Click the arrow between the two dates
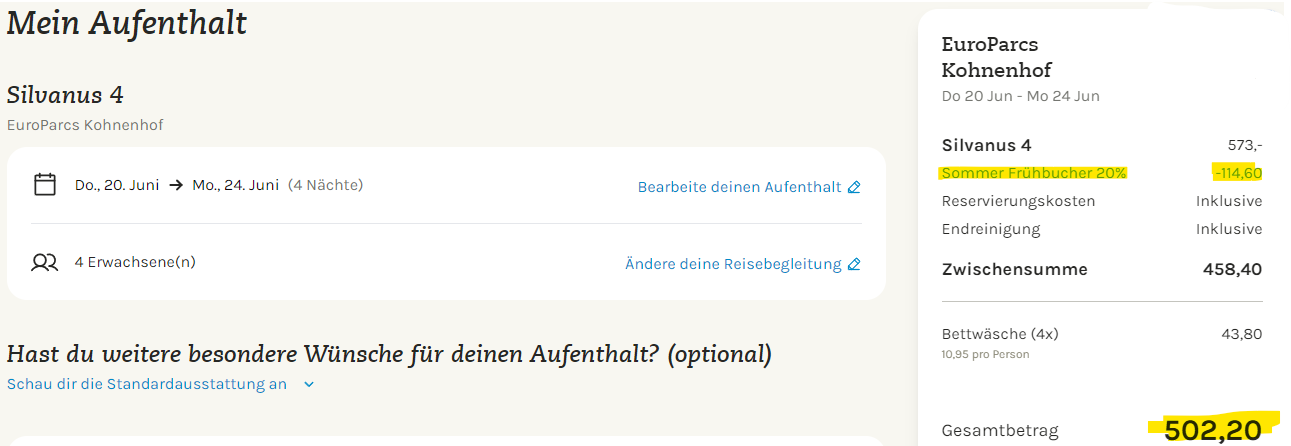 (x=176, y=185)
